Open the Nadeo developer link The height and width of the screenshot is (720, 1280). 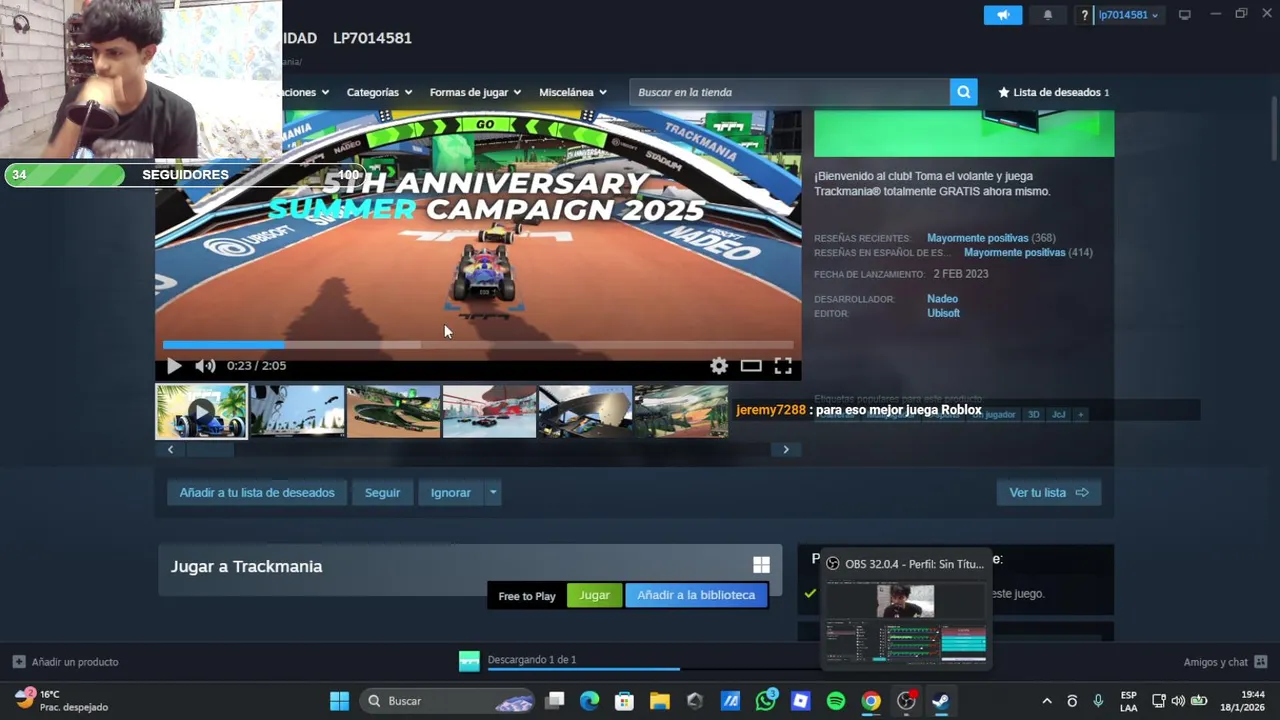coord(942,299)
